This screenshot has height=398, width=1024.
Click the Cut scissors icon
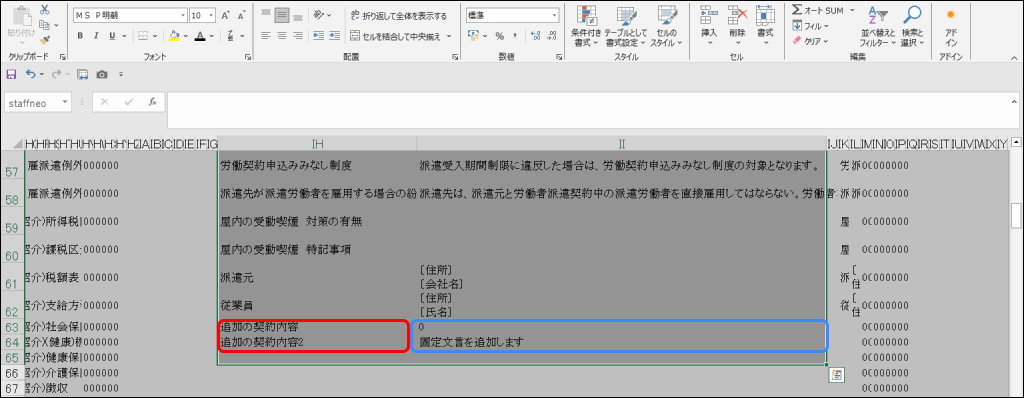point(44,10)
